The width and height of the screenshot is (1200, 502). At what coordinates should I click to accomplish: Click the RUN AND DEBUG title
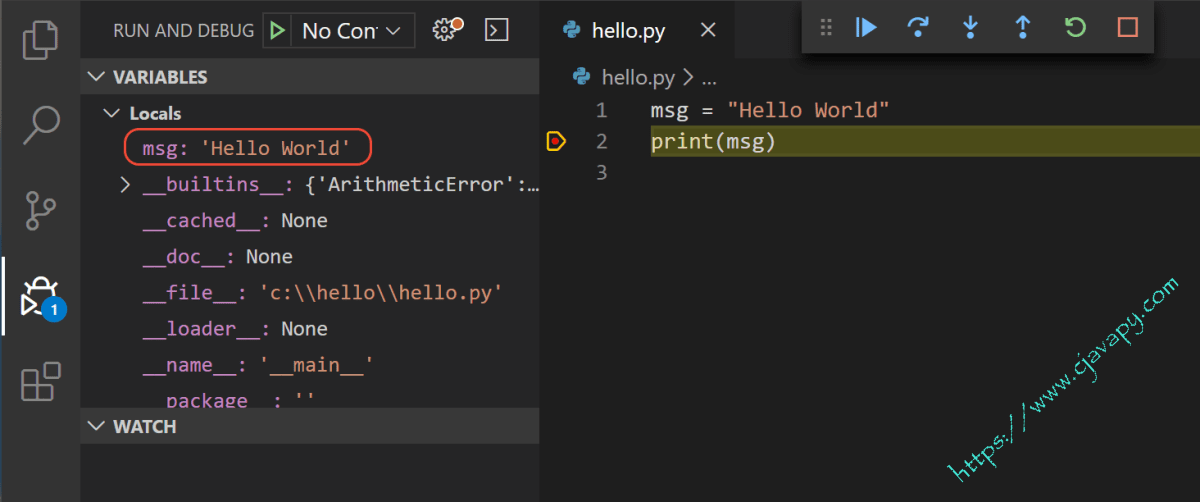(x=184, y=31)
